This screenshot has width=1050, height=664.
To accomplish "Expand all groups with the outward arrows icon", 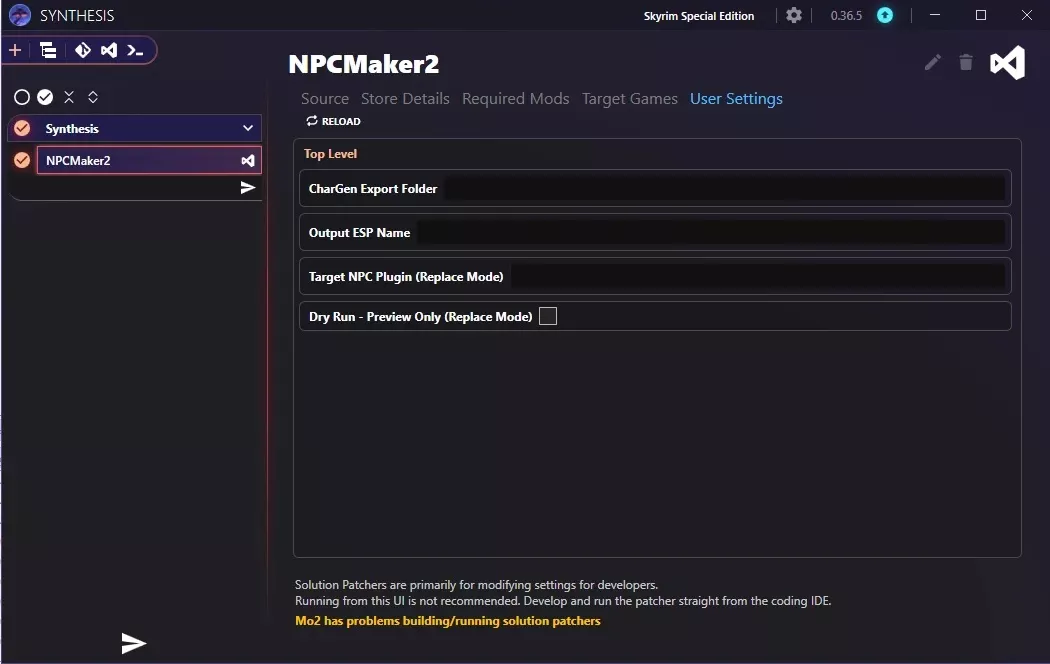I will click(x=93, y=97).
